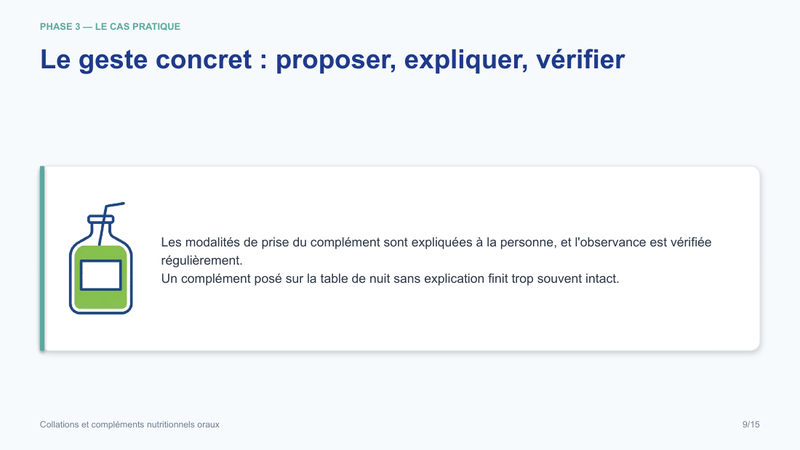Click the word 'régulièrement.' in the card
Image resolution: width=800 pixels, height=450 pixels.
click(202, 261)
